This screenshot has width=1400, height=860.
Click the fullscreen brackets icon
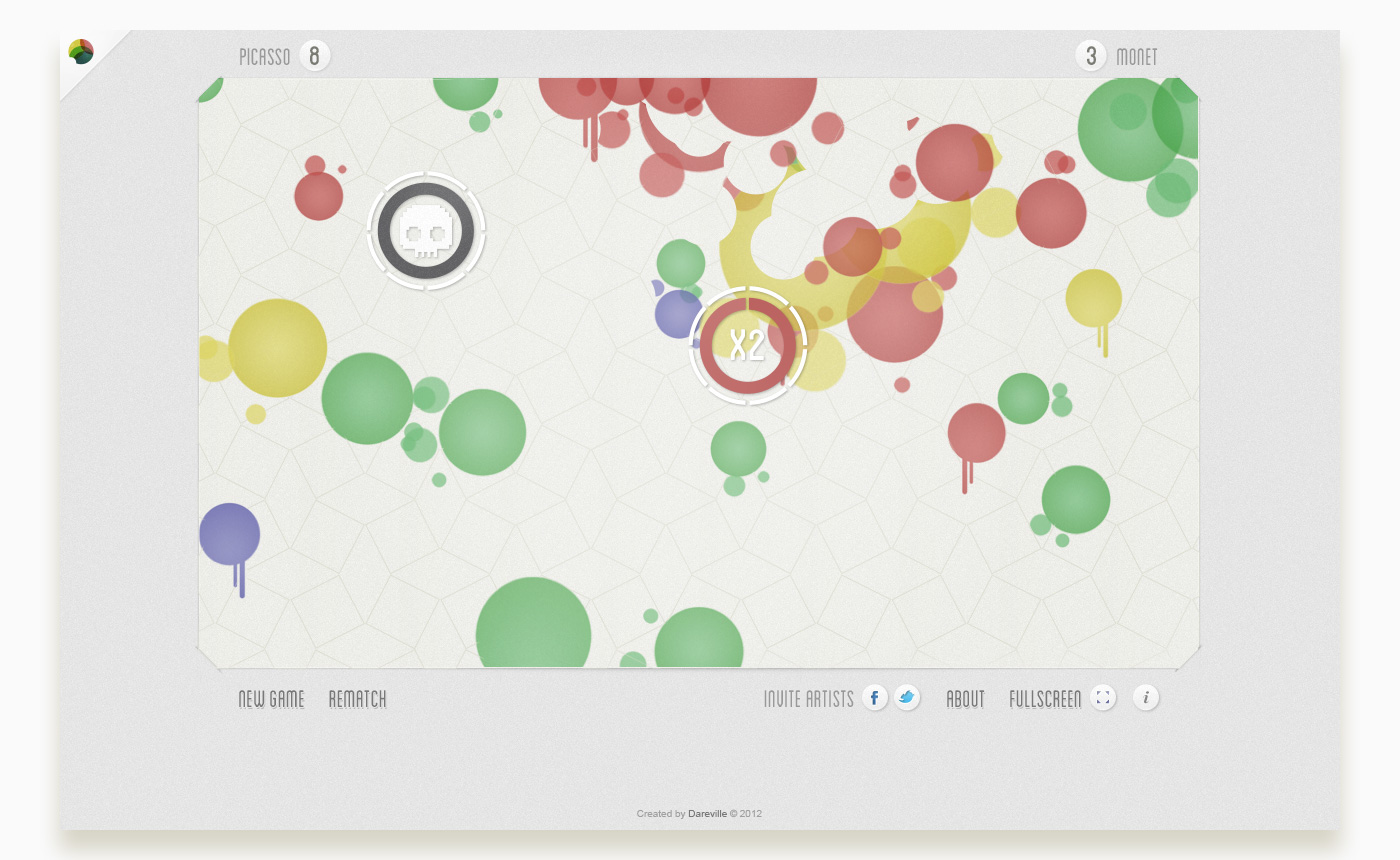(x=1103, y=698)
